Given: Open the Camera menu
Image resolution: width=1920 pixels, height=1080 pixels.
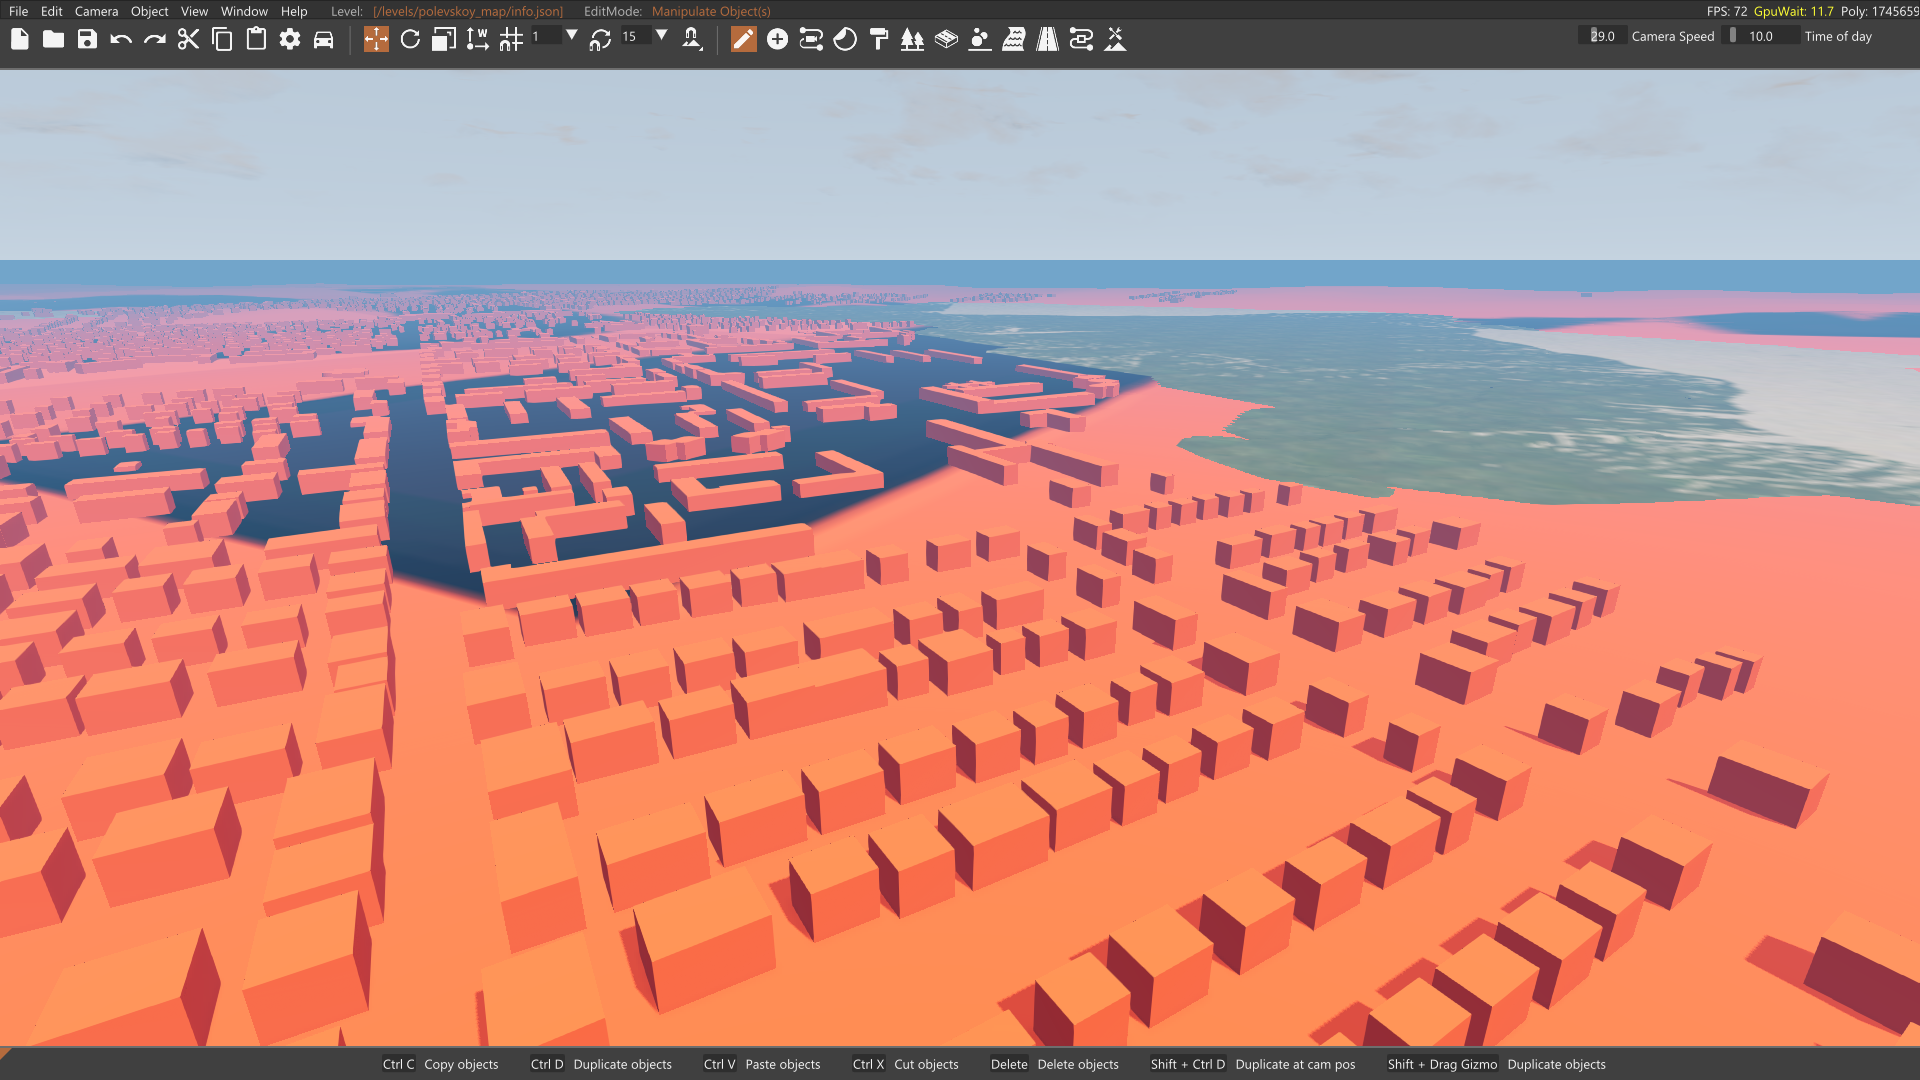Looking at the screenshot, I should (96, 11).
